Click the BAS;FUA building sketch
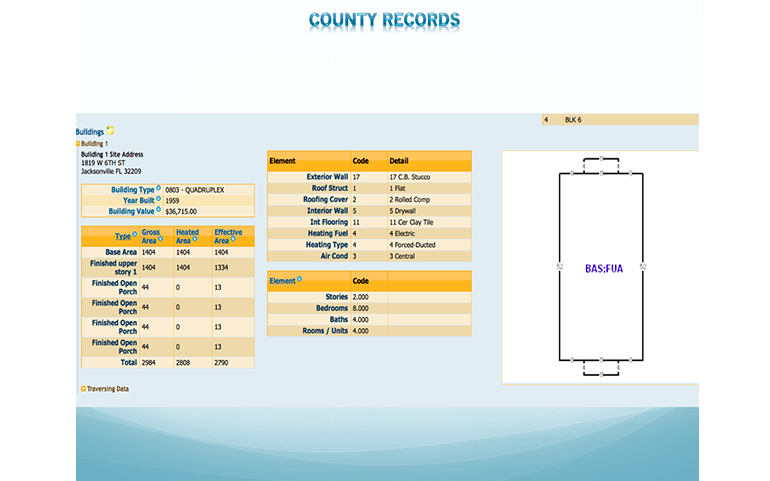 (x=603, y=268)
